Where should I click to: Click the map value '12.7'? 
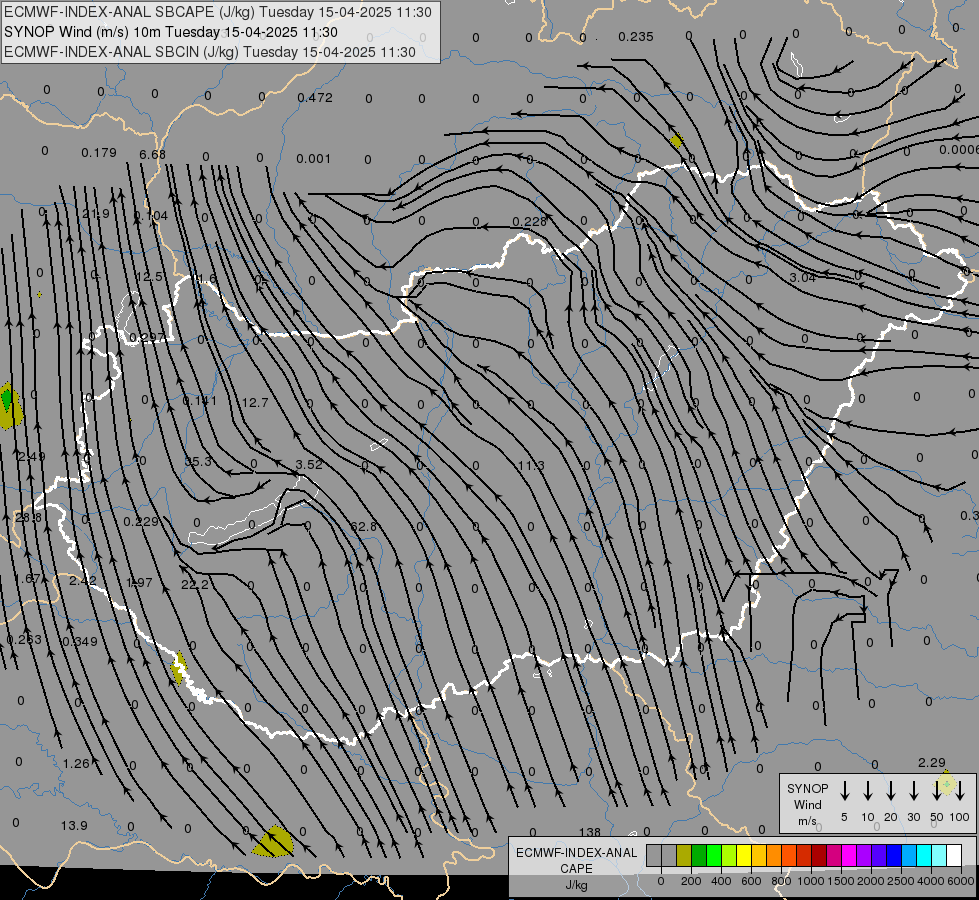(255, 402)
